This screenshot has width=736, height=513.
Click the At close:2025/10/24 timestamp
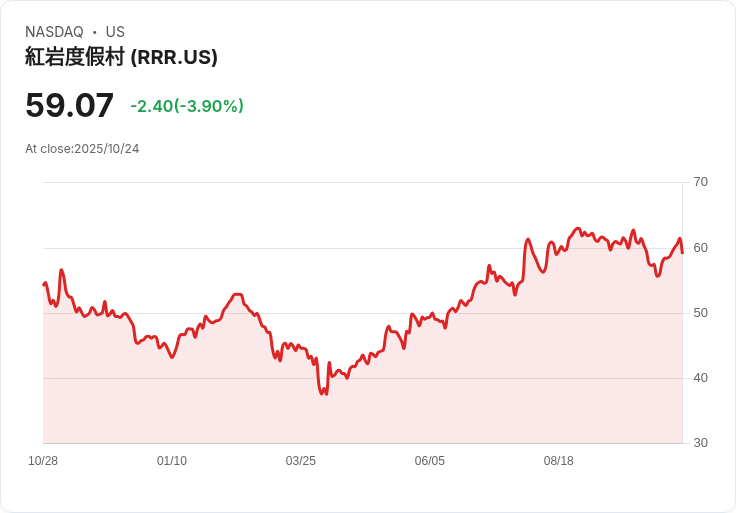click(82, 149)
